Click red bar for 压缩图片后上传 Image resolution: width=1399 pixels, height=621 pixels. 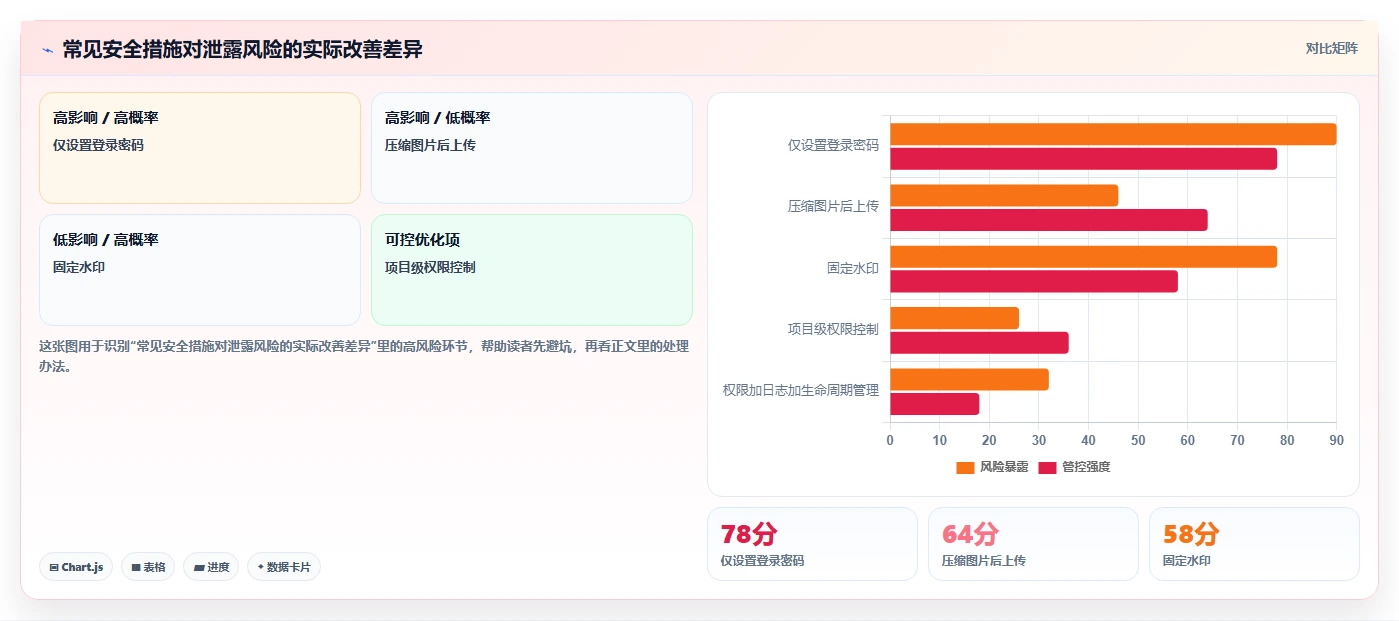[1049, 220]
